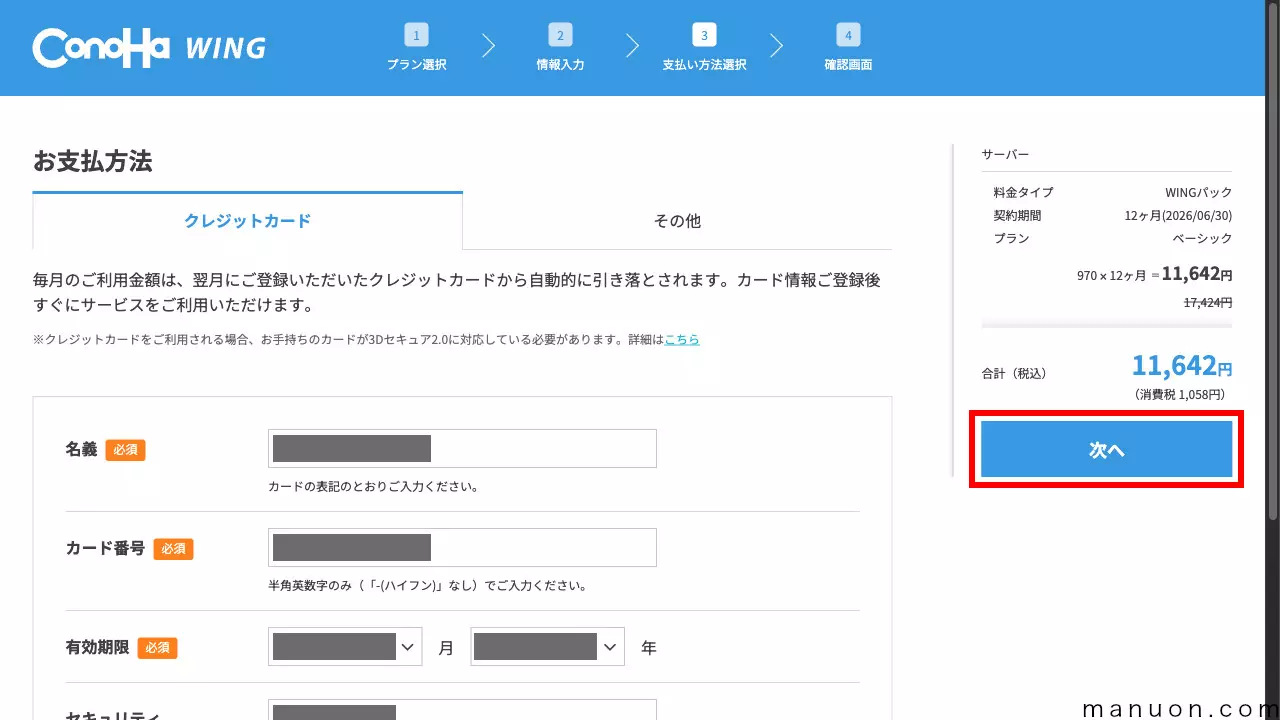Click the ConoHa WING logo
The height and width of the screenshot is (720, 1280).
point(148,47)
